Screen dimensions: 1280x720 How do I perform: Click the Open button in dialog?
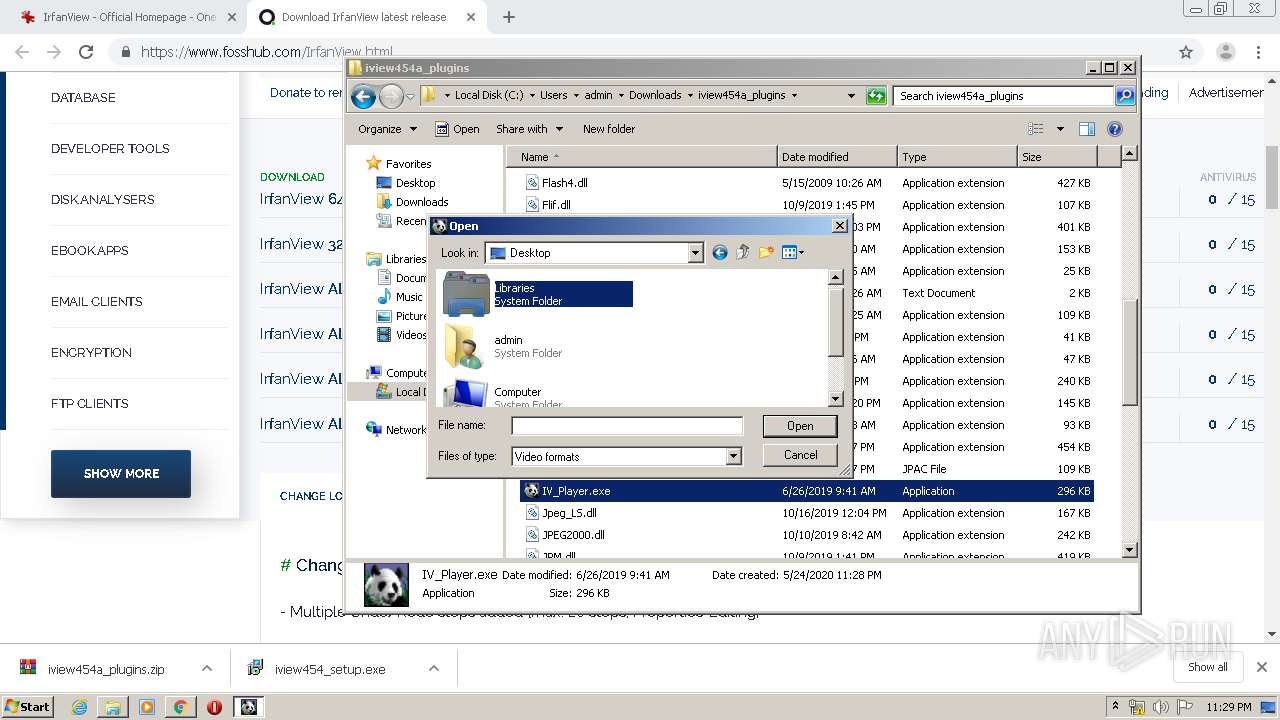tap(800, 426)
